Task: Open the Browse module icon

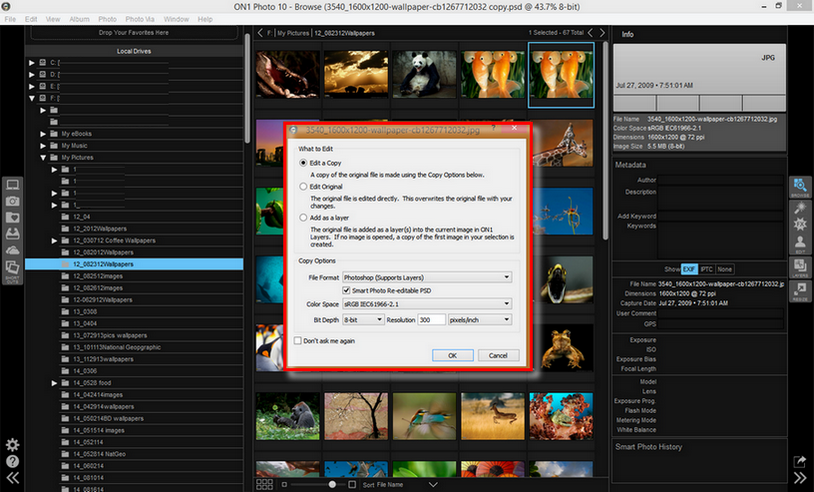Action: (x=800, y=188)
